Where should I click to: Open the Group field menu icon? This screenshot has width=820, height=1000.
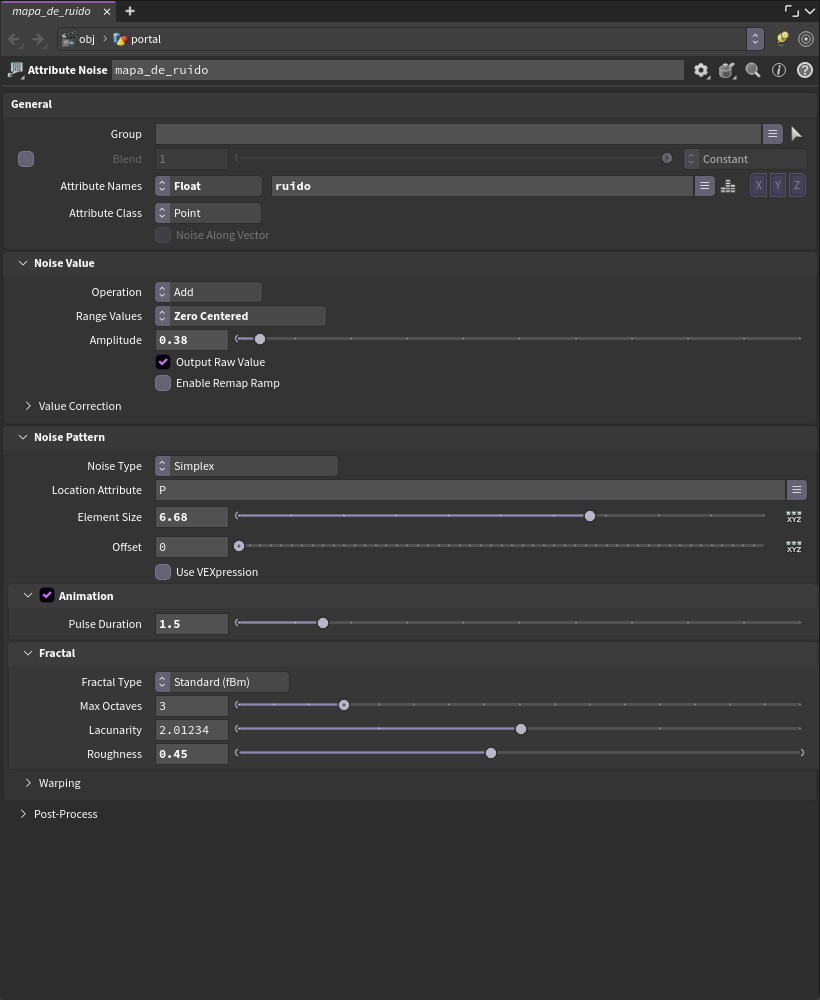[772, 134]
